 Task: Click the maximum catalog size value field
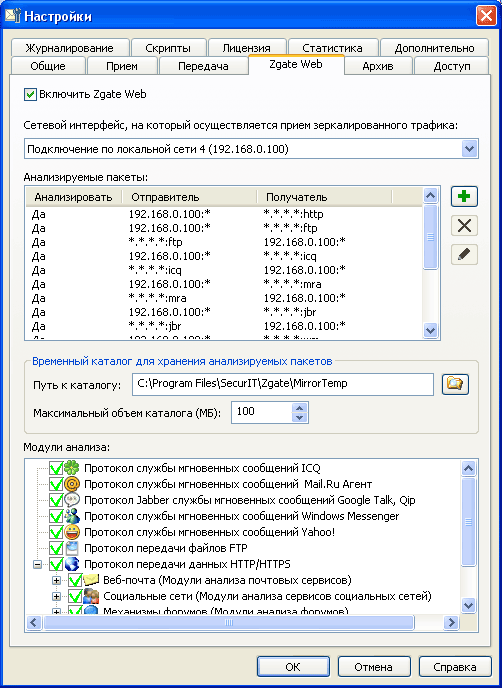pyautogui.click(x=262, y=412)
